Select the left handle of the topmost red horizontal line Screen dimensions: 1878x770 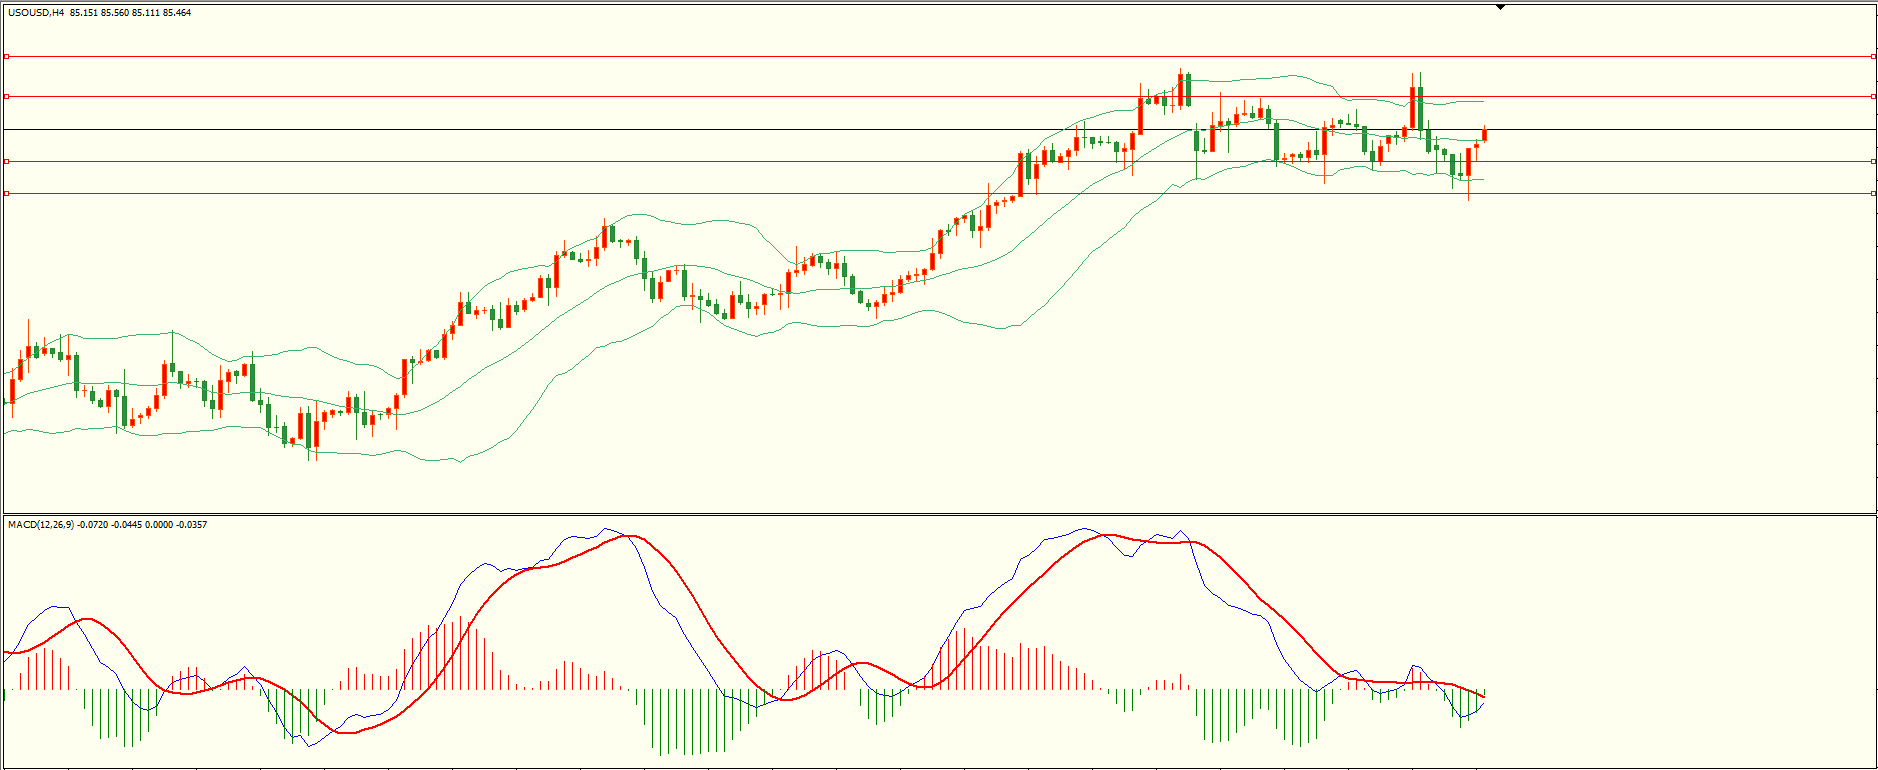7,57
